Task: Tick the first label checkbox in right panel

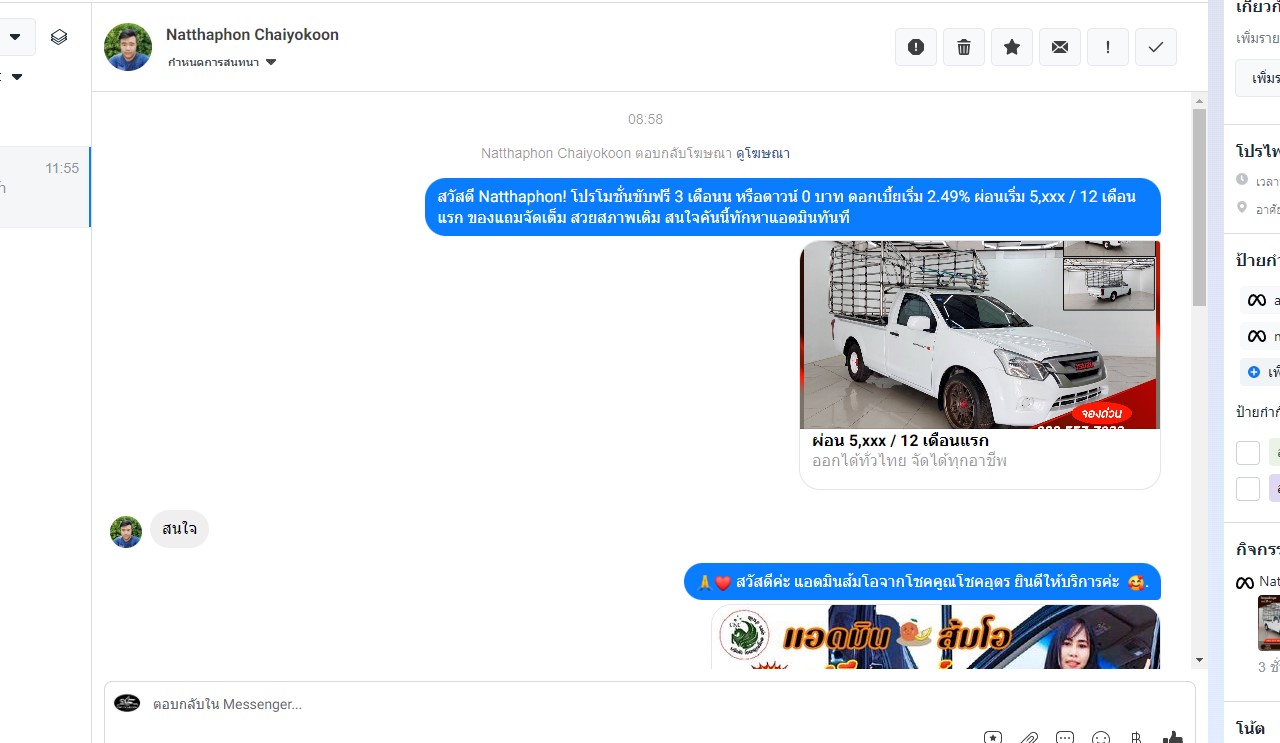Action: point(1248,453)
